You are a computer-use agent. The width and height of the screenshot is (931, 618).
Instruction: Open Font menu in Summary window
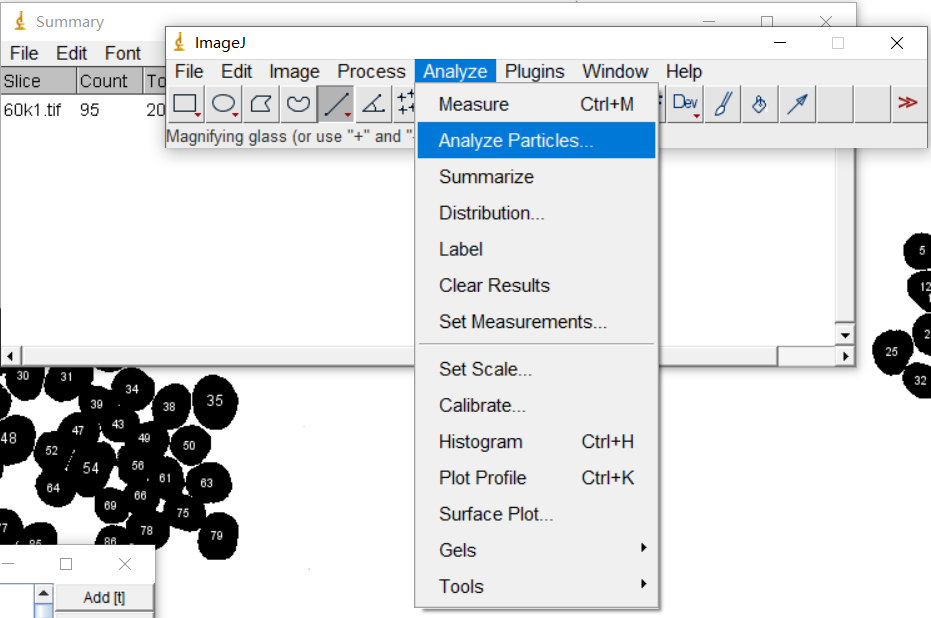coord(123,53)
